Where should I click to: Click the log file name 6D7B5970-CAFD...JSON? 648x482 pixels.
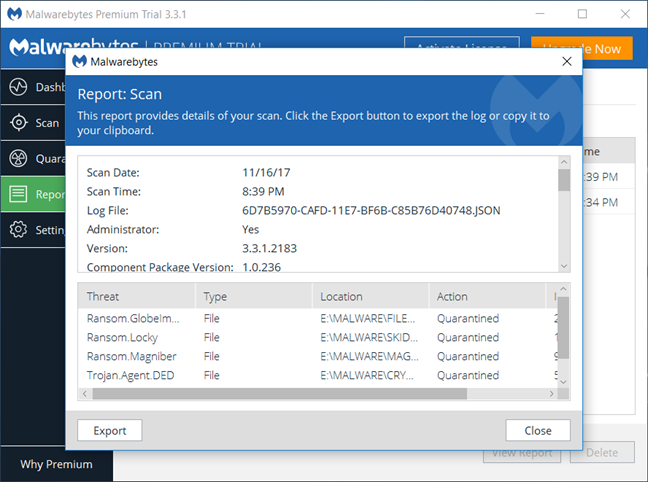371,210
